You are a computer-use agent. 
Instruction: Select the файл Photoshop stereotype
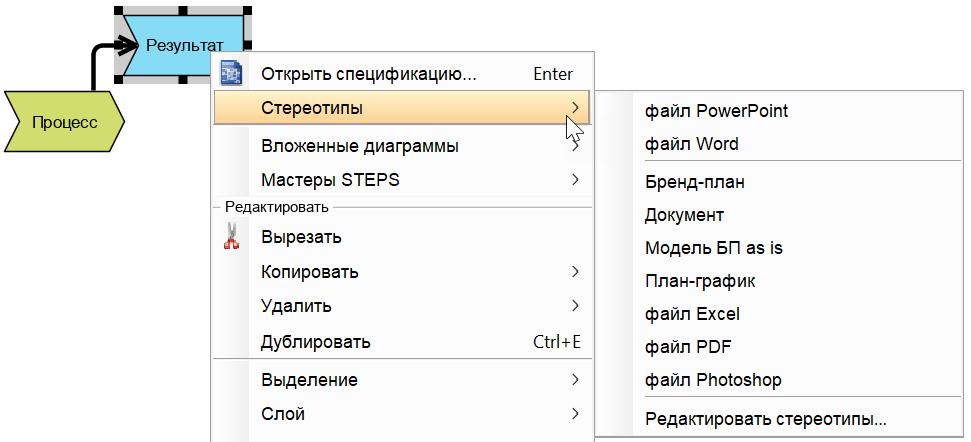(x=713, y=380)
